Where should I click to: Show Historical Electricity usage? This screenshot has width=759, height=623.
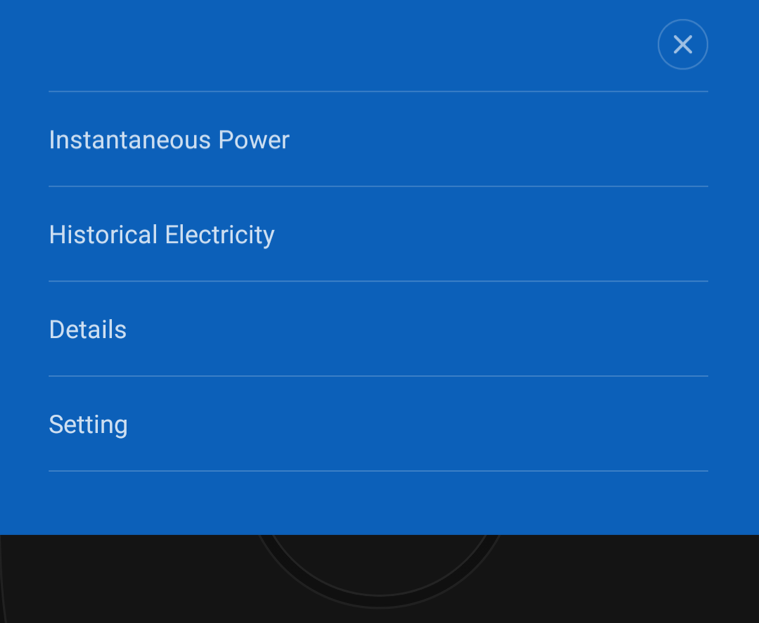[x=162, y=235]
